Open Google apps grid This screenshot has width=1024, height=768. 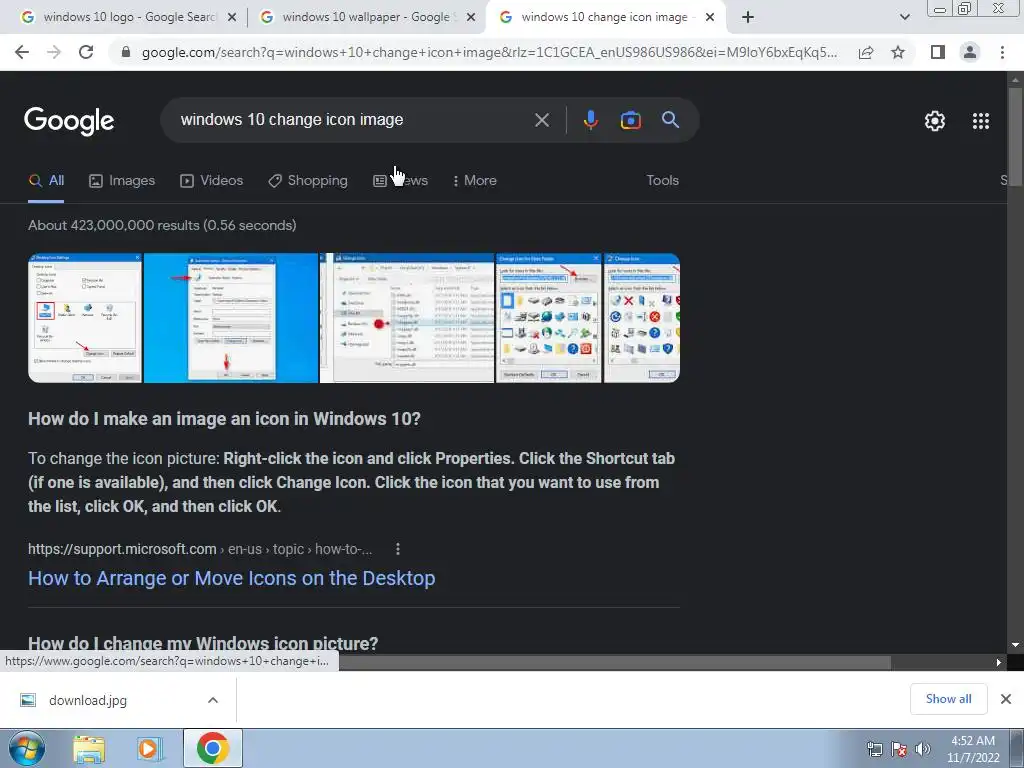click(981, 121)
